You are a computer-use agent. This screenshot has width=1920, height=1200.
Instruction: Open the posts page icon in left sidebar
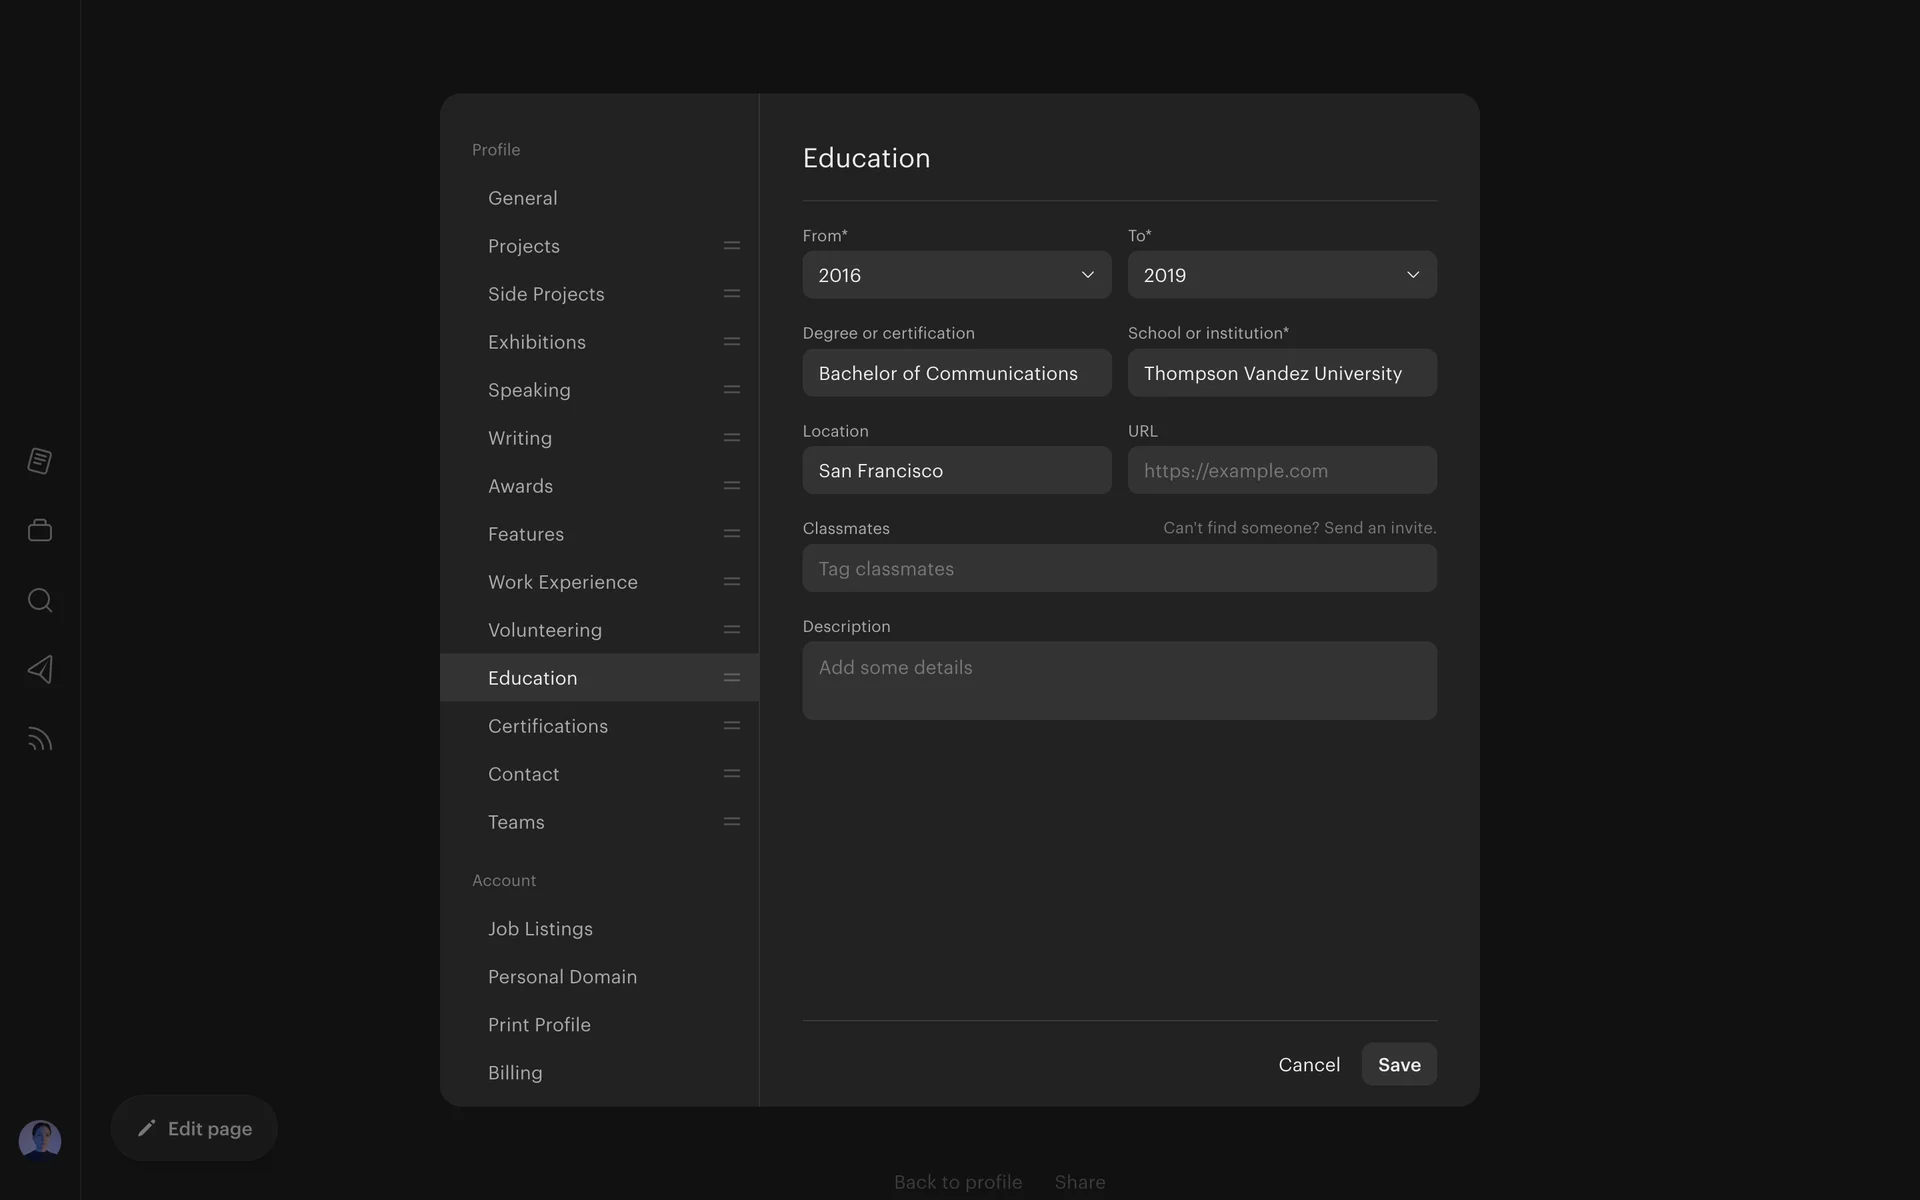[x=40, y=461]
